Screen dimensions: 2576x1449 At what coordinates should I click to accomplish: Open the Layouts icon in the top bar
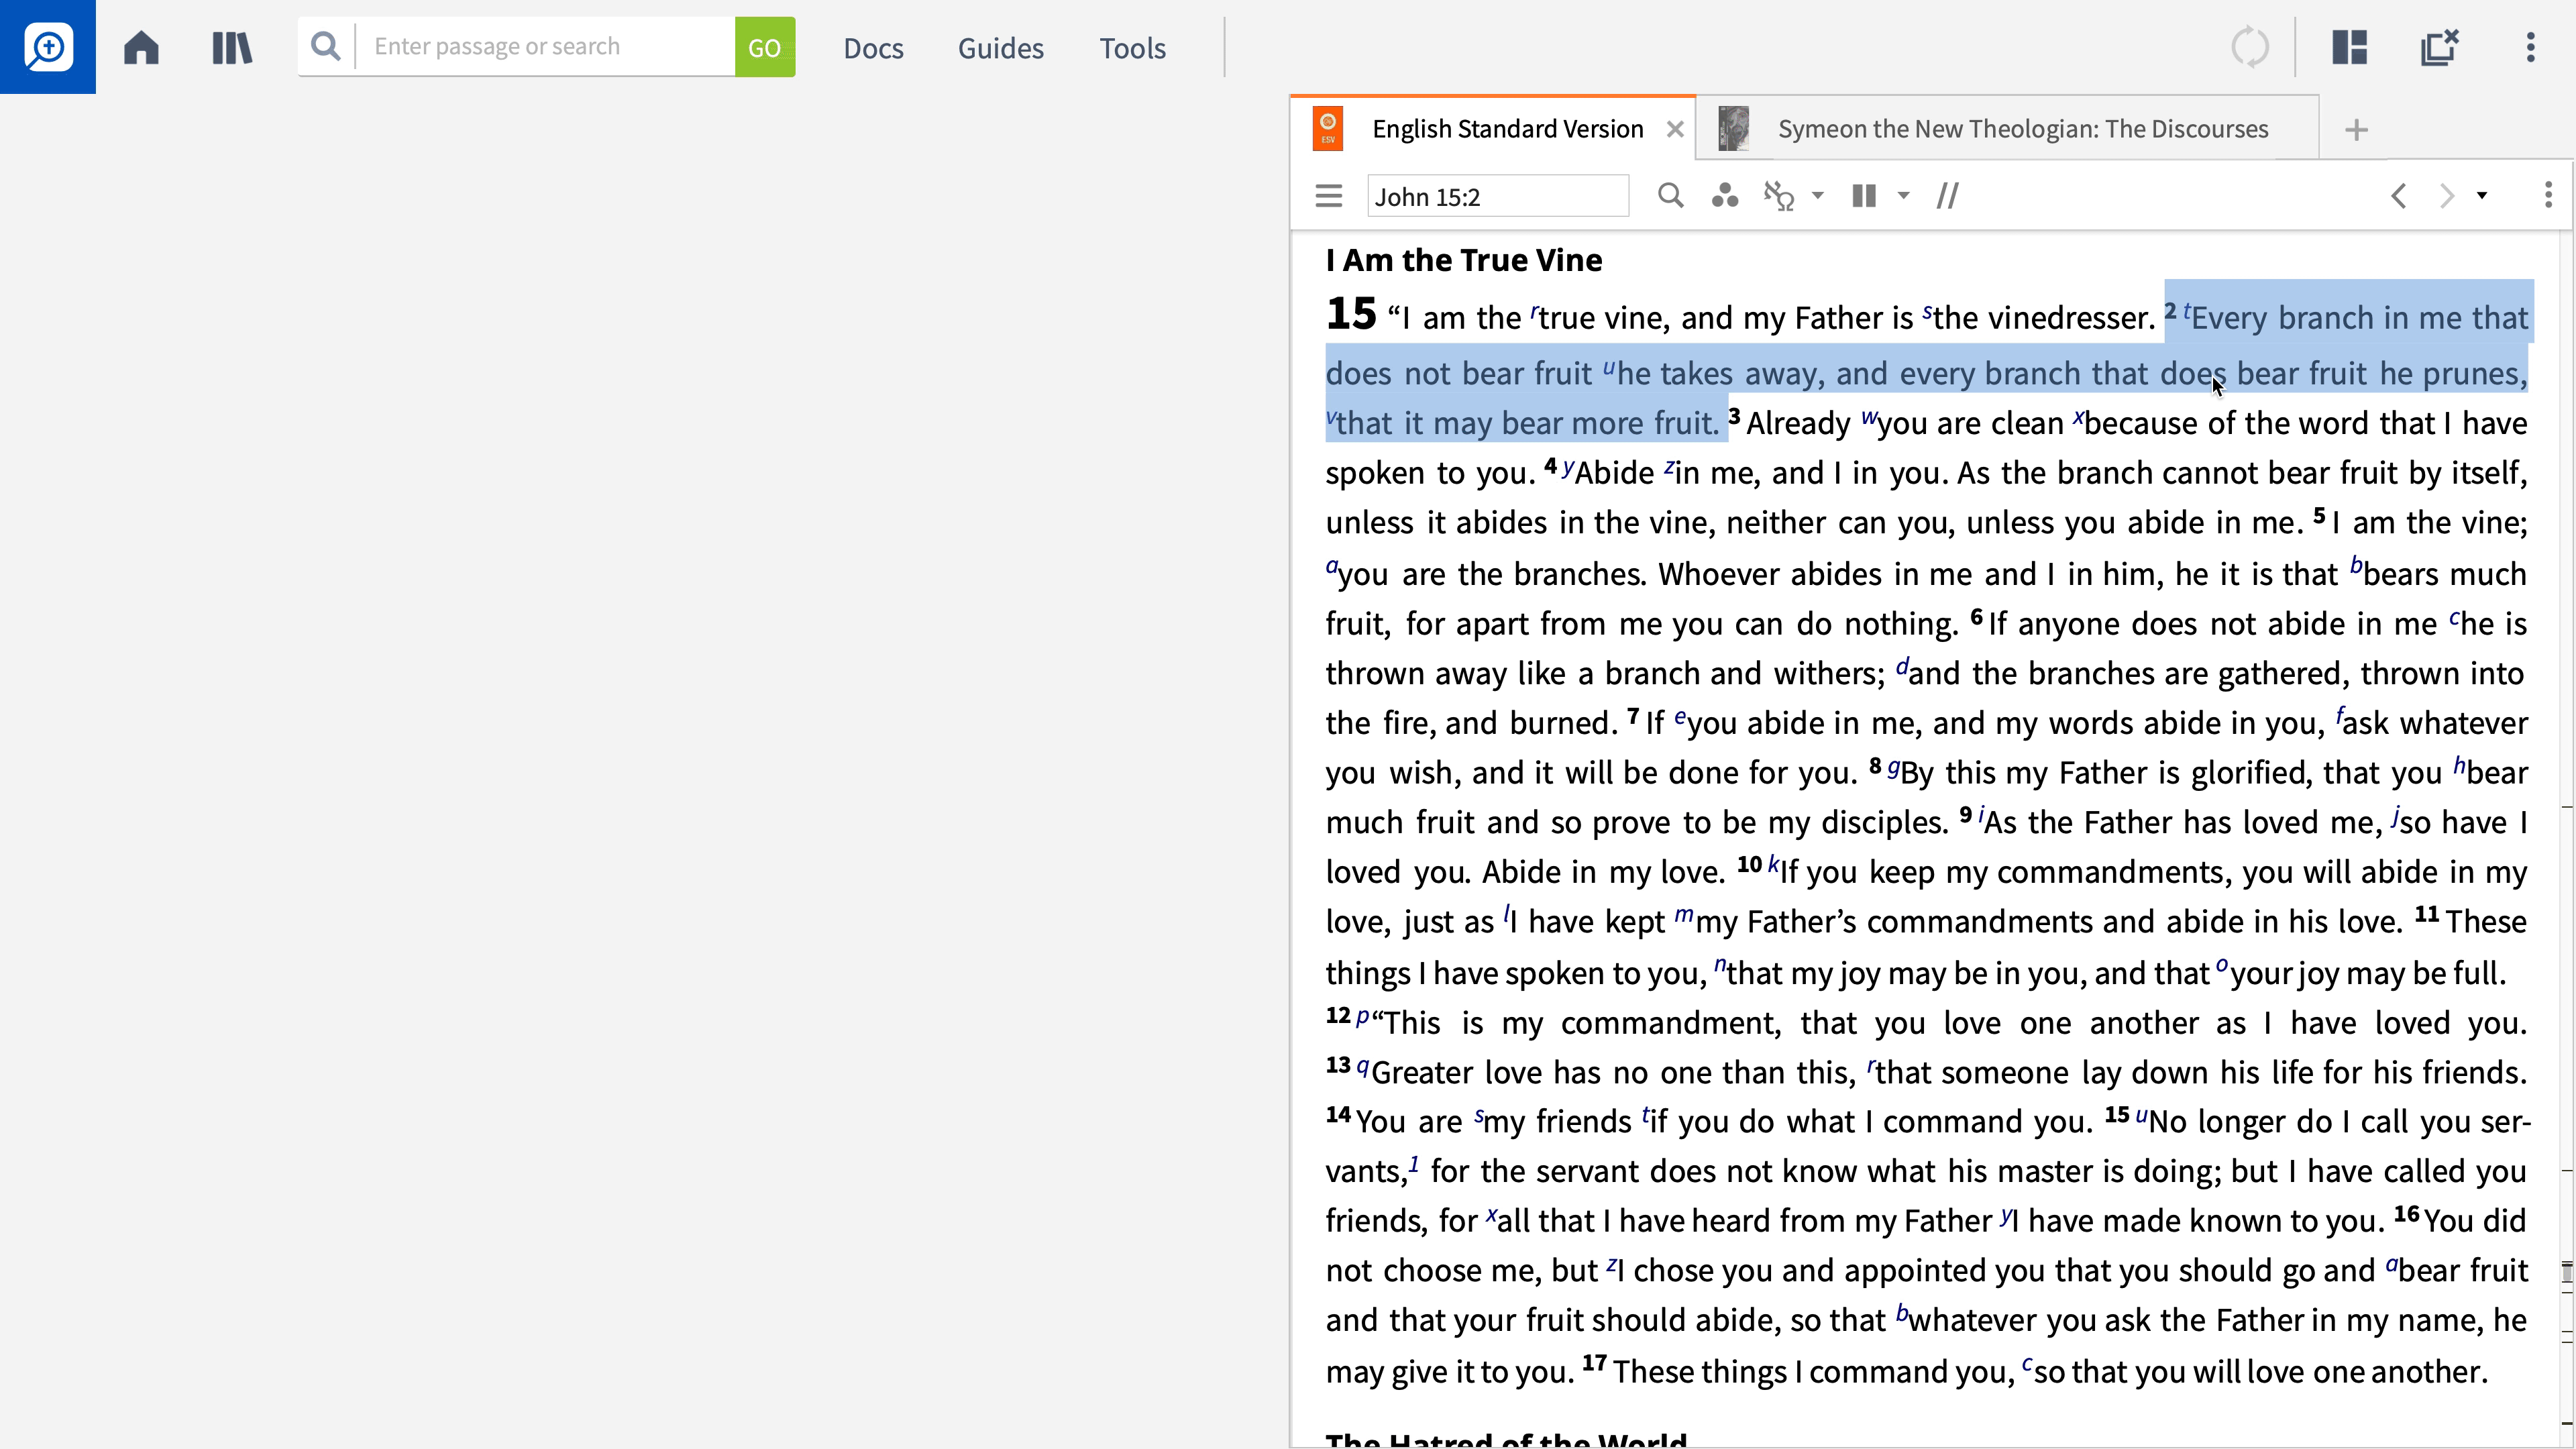coord(2350,47)
